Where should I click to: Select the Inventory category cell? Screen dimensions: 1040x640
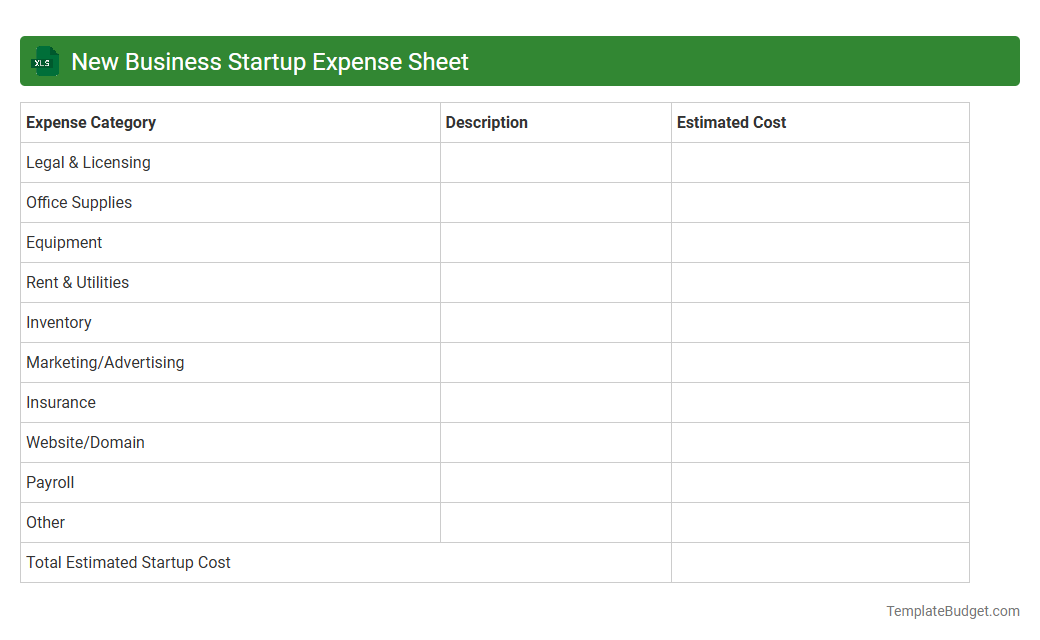tap(58, 322)
